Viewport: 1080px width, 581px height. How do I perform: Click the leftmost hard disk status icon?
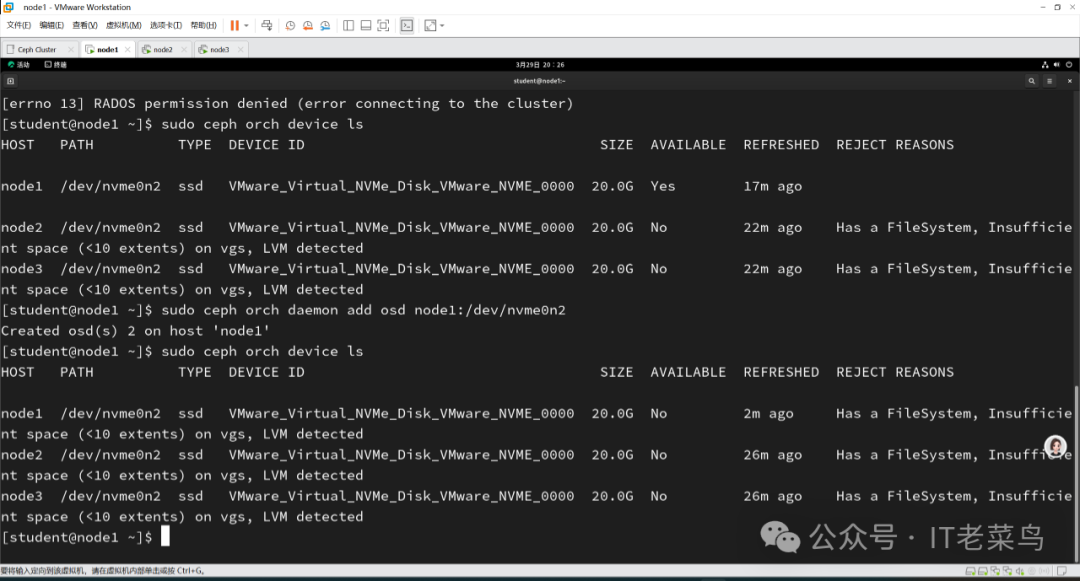[970, 571]
